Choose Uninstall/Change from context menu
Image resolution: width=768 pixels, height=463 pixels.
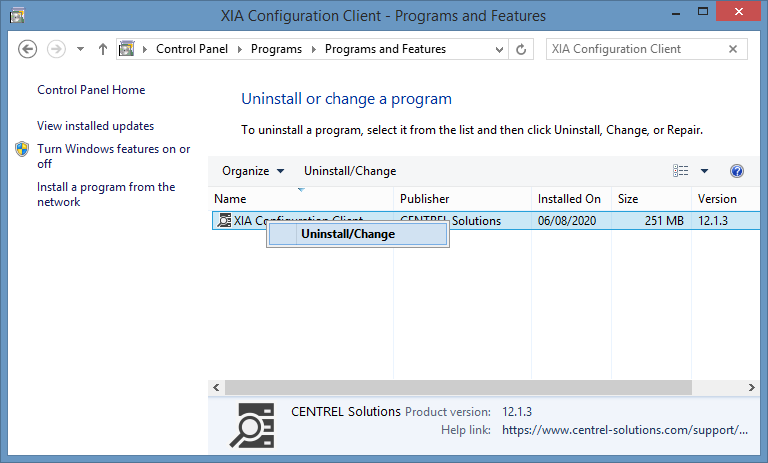click(358, 234)
